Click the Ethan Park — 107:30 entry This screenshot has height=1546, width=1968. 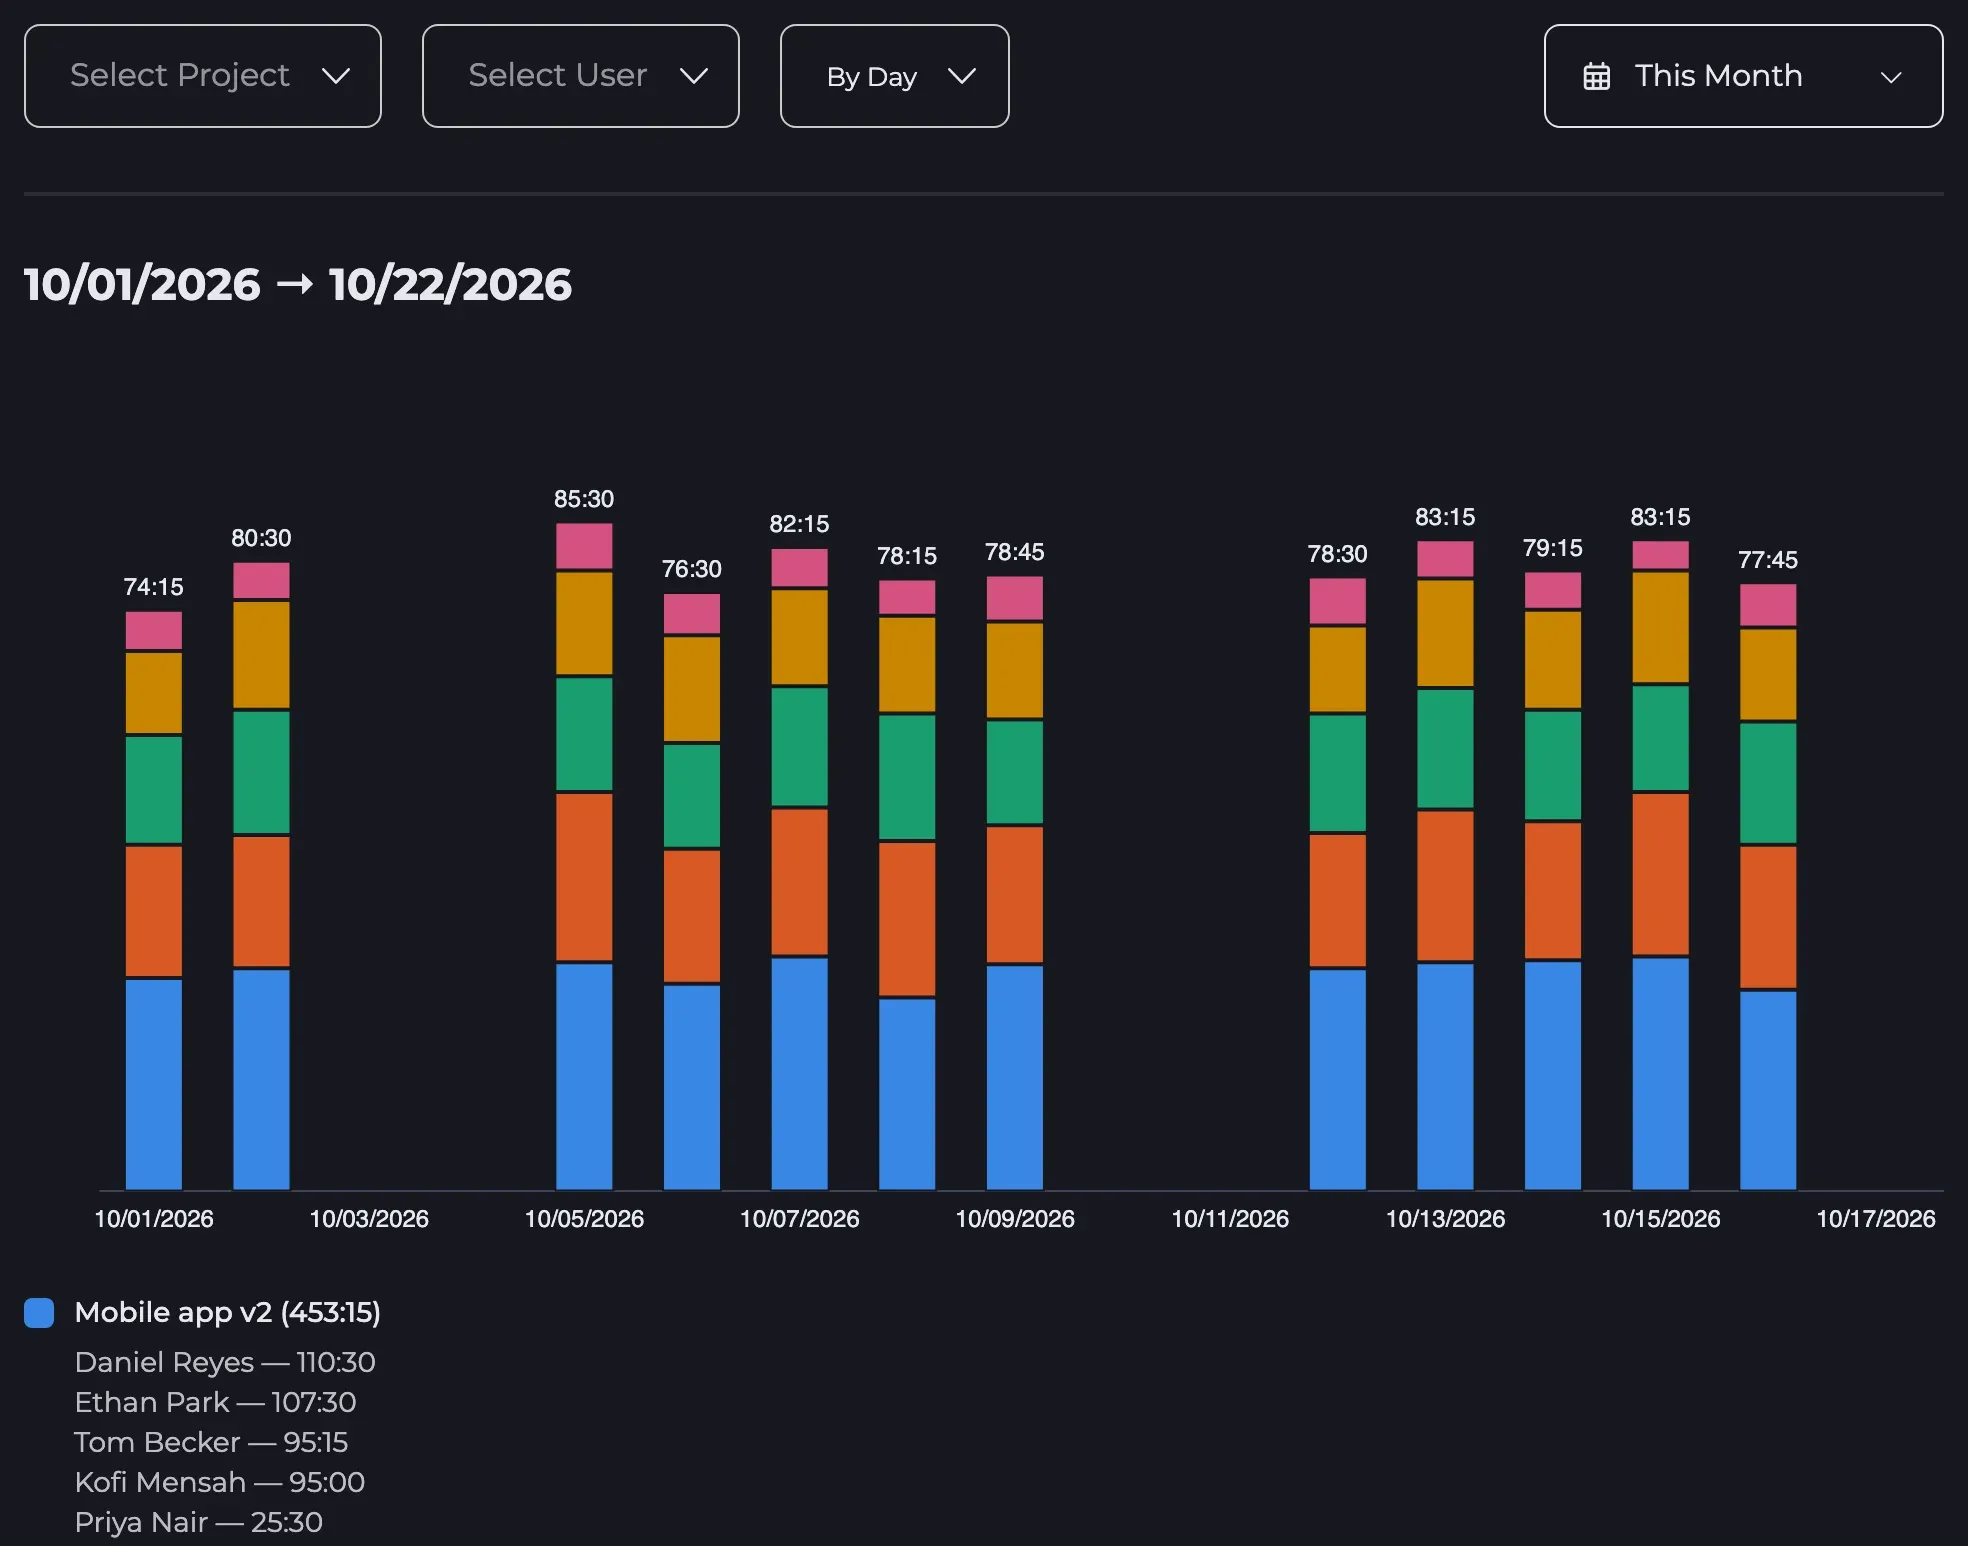pyautogui.click(x=215, y=1402)
